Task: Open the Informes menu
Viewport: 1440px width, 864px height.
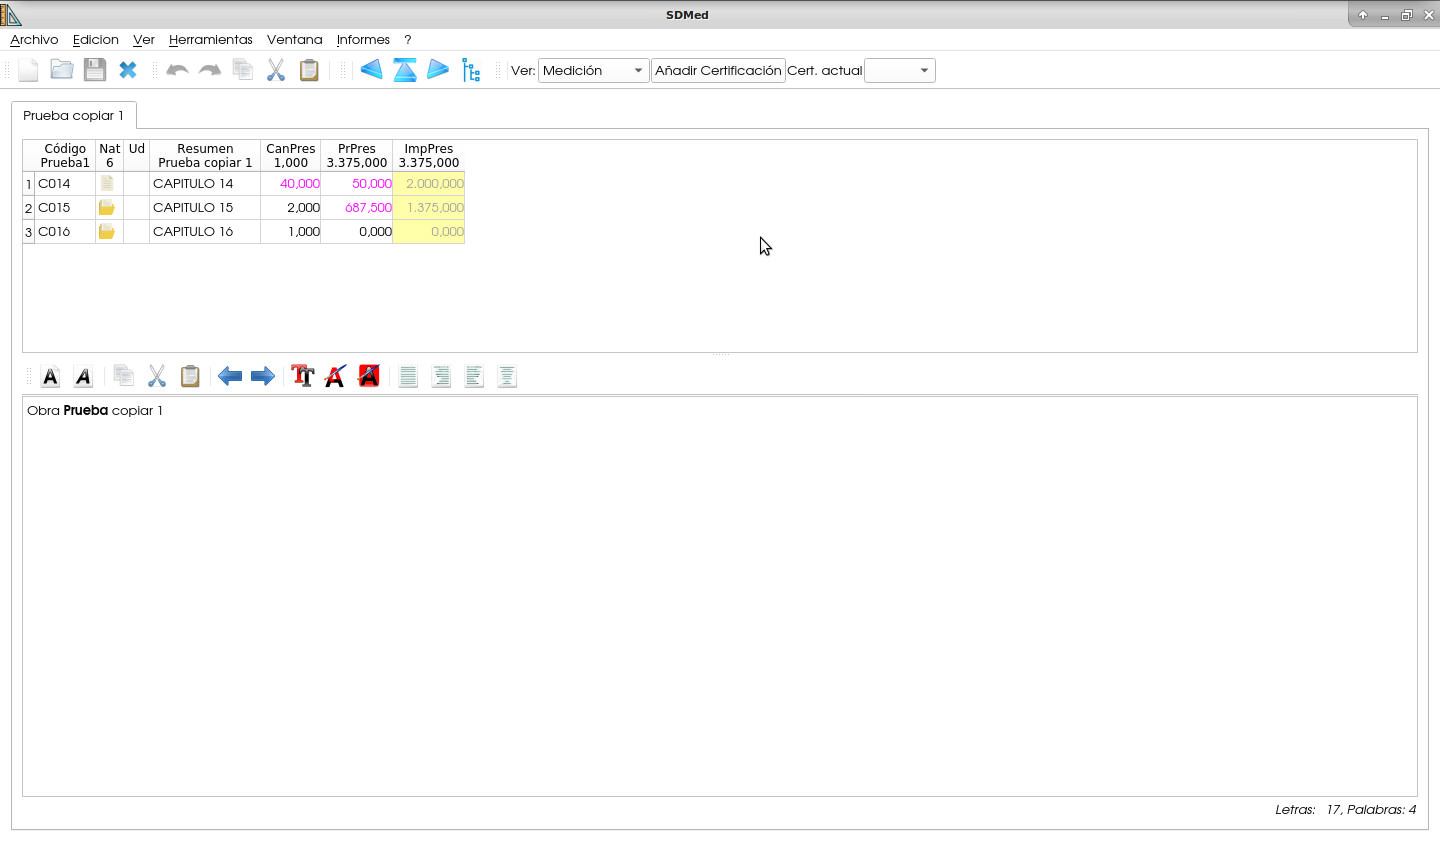Action: [x=363, y=40]
